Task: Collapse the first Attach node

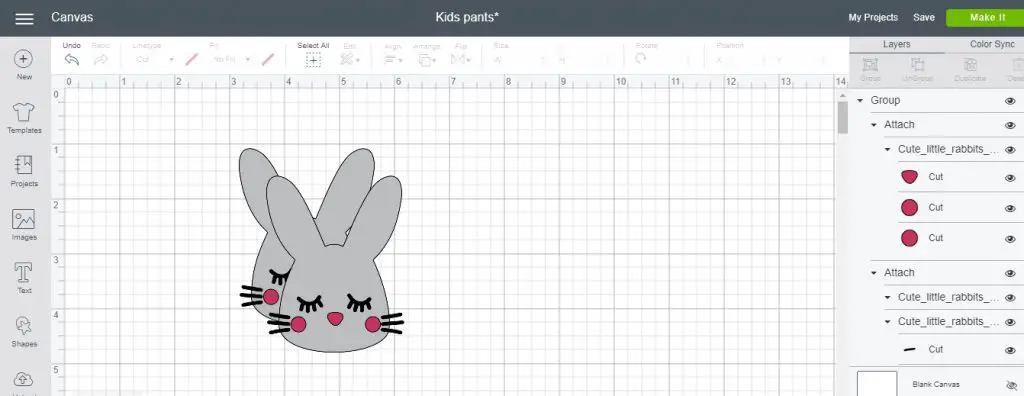Action: pos(874,125)
